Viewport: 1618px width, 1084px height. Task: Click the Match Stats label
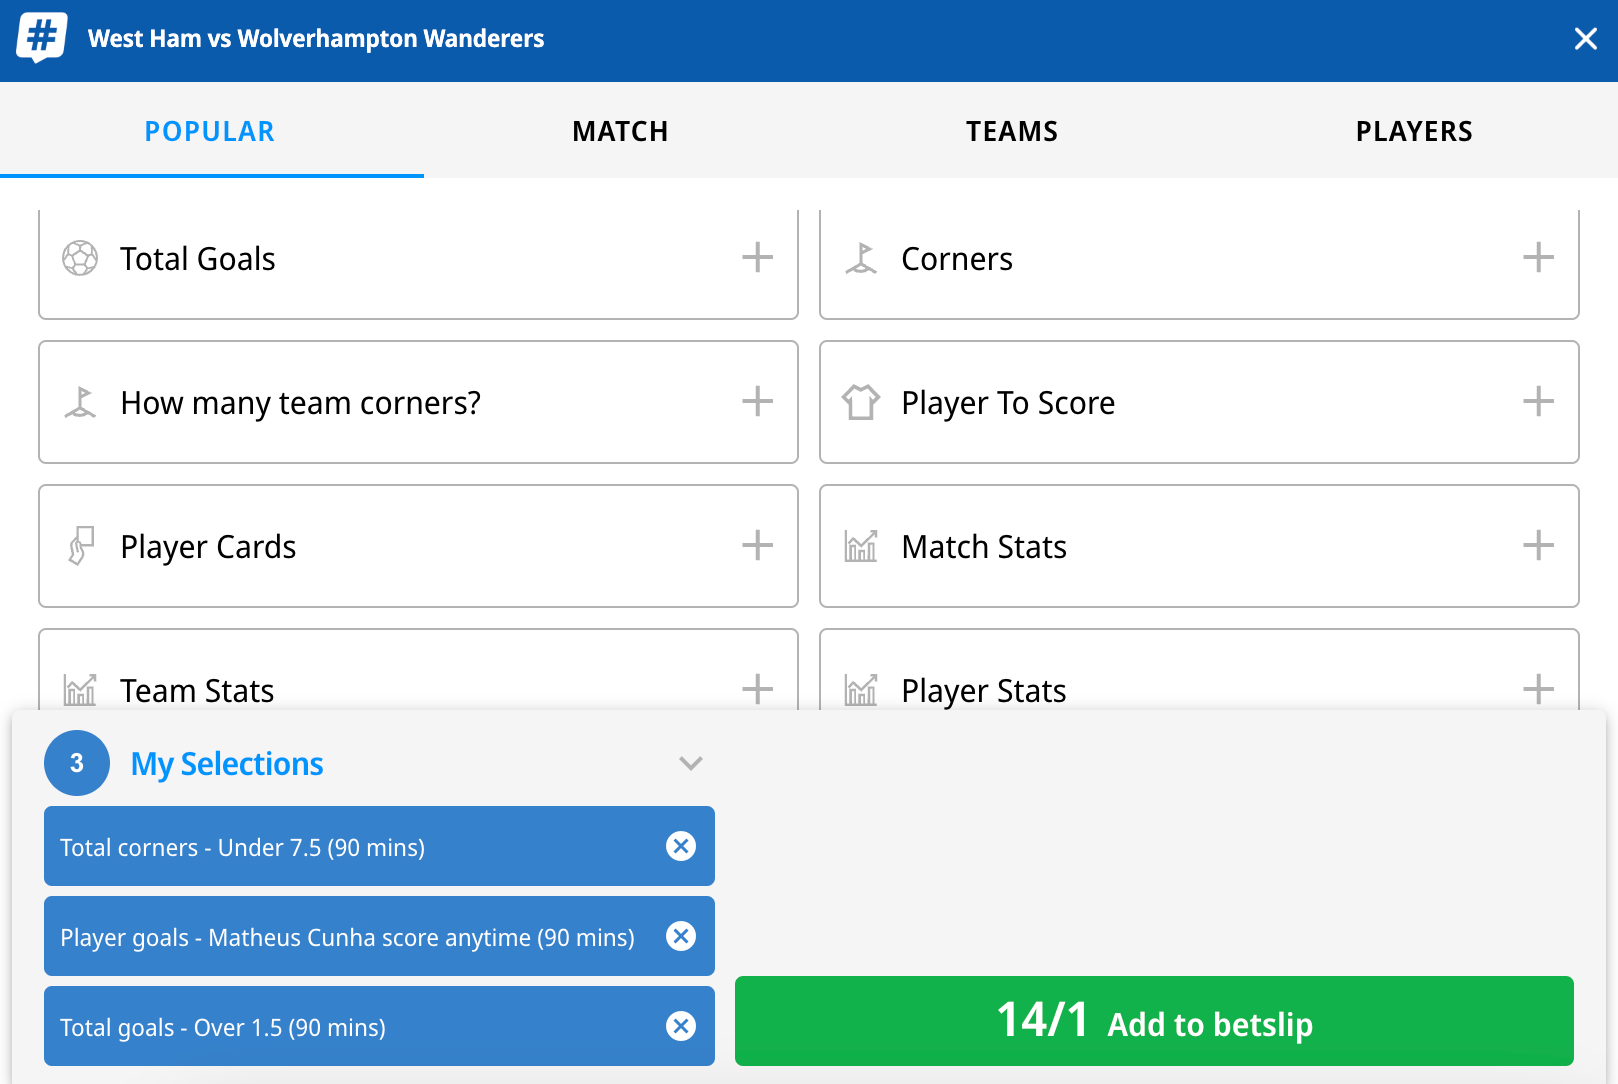984,547
